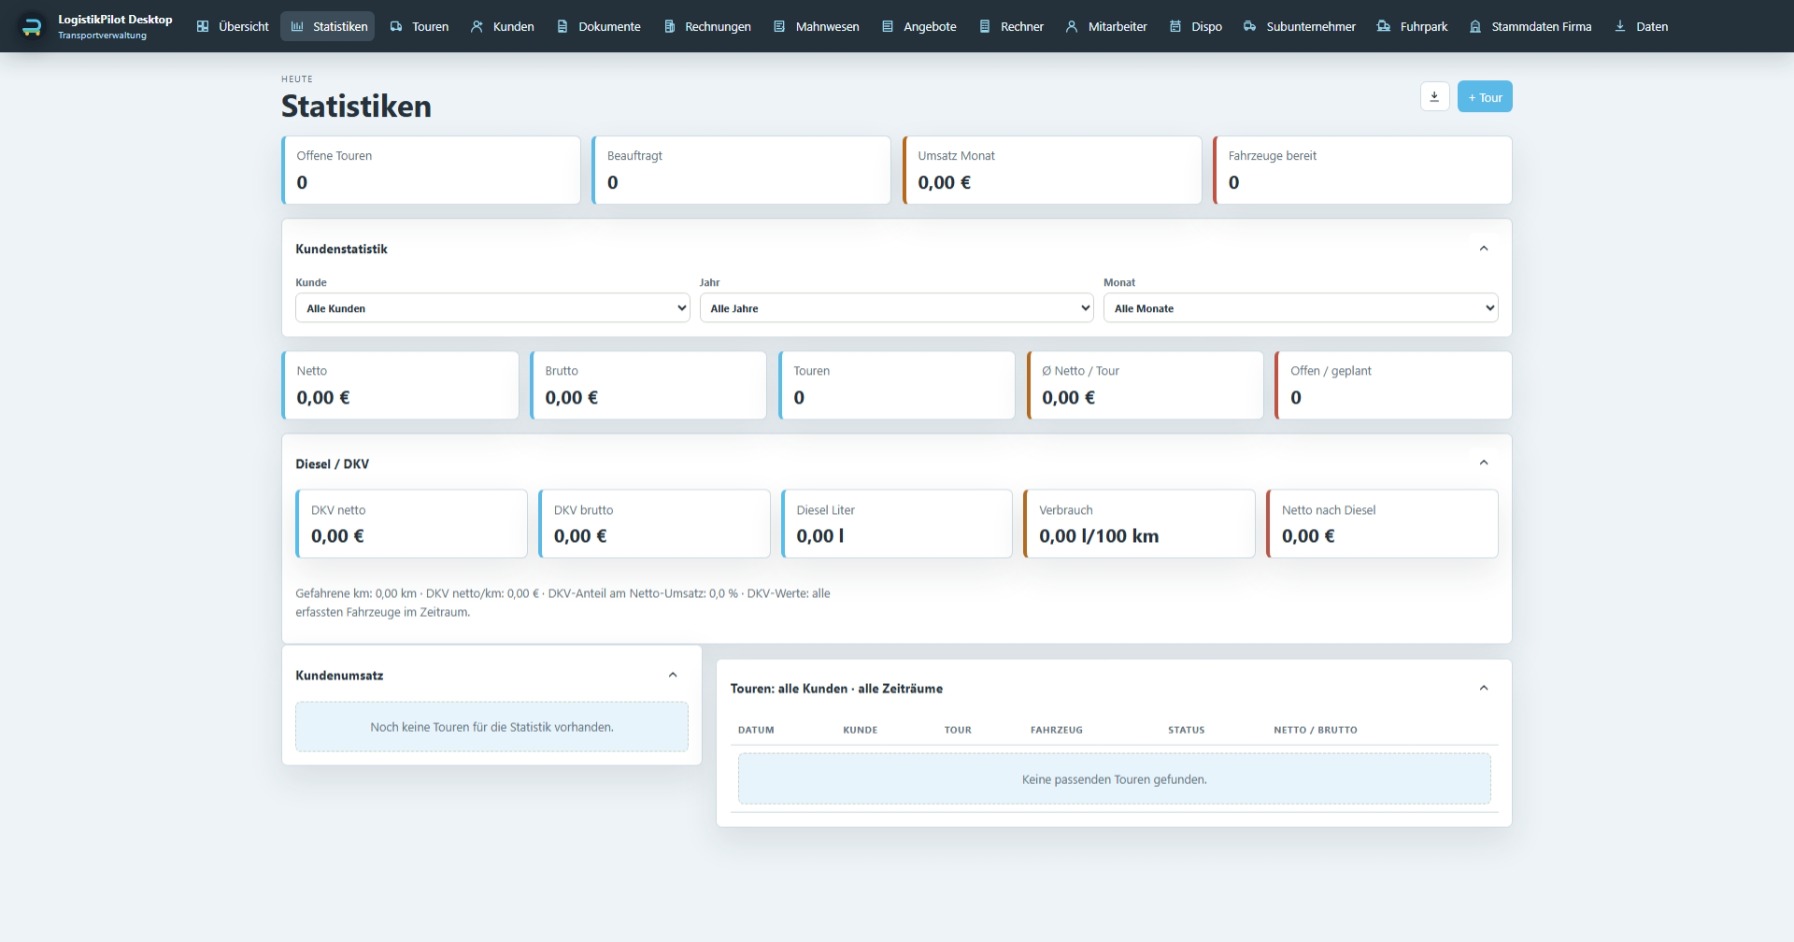1794x942 pixels.
Task: Open the Touren menu item
Action: (x=419, y=26)
